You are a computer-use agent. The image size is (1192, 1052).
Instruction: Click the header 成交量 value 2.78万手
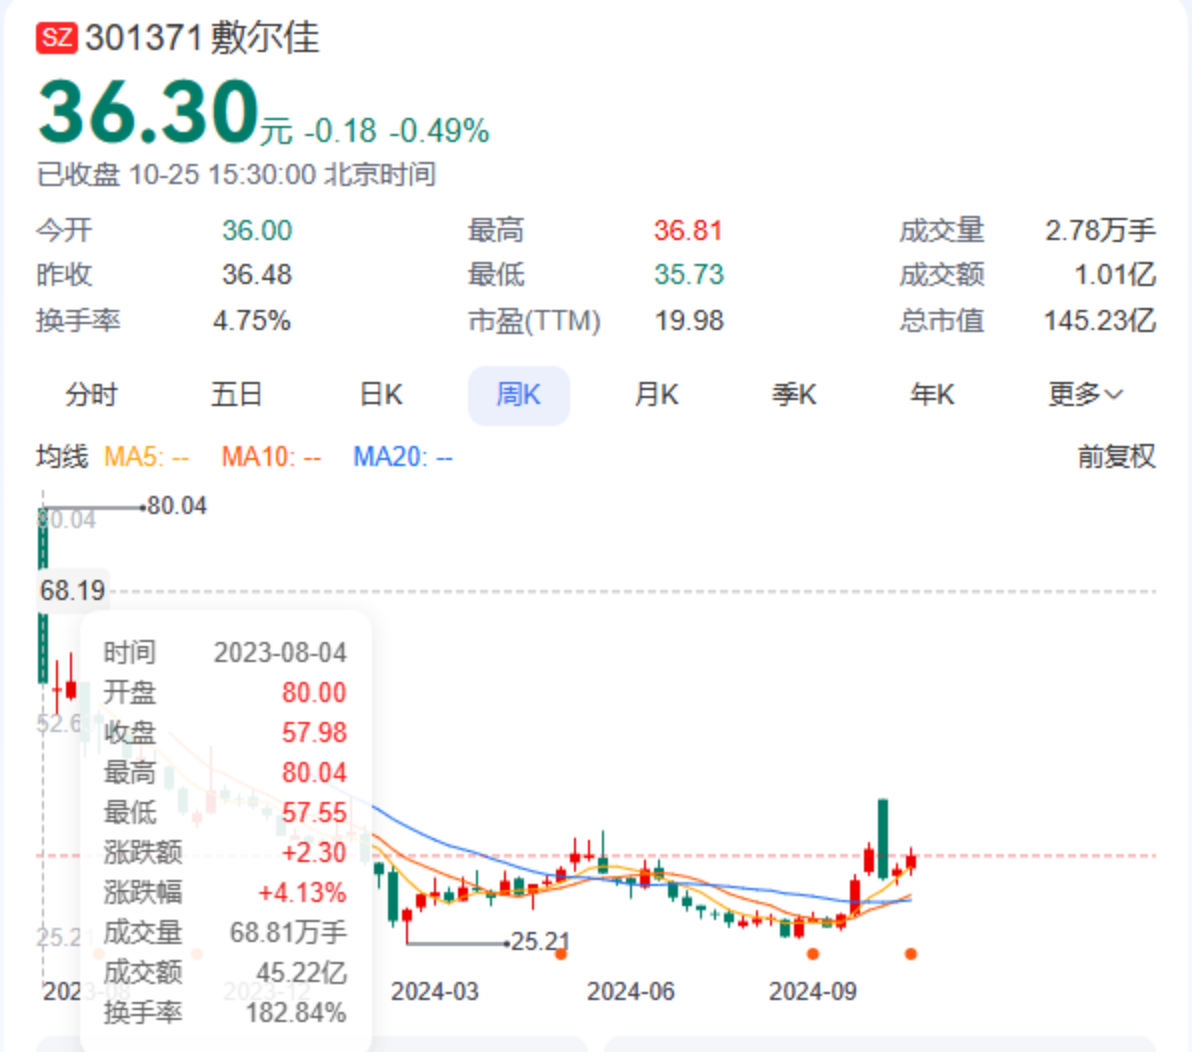pyautogui.click(x=1100, y=230)
